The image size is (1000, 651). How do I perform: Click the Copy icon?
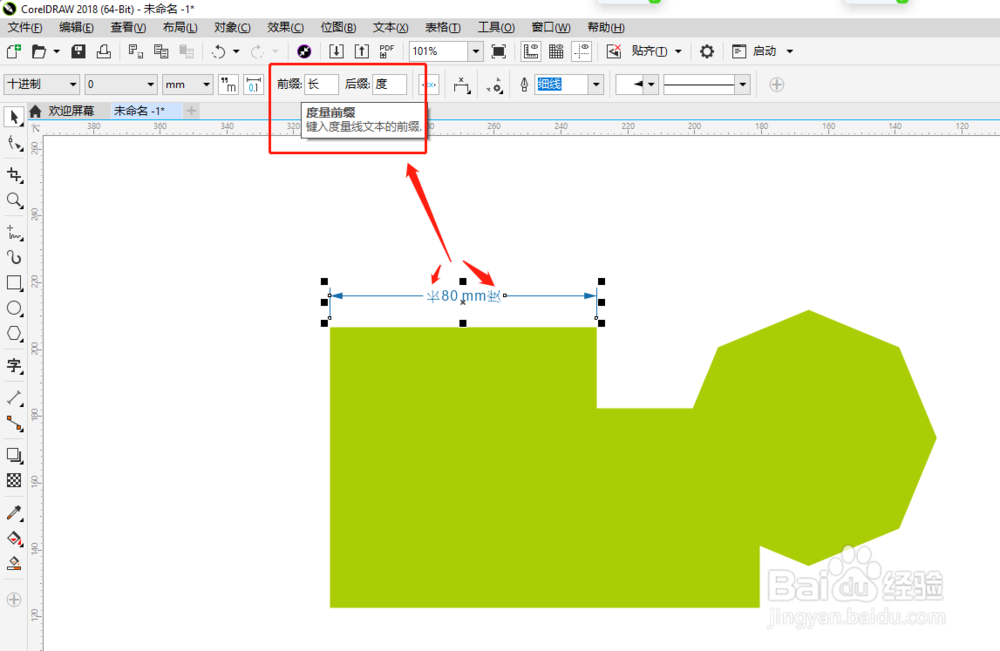[x=161, y=52]
